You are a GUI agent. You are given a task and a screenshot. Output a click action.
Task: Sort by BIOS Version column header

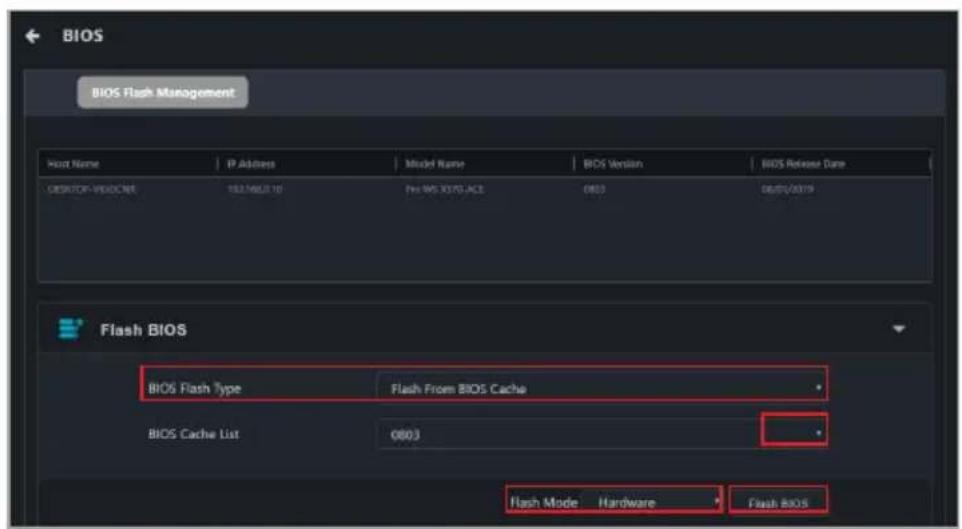point(613,164)
